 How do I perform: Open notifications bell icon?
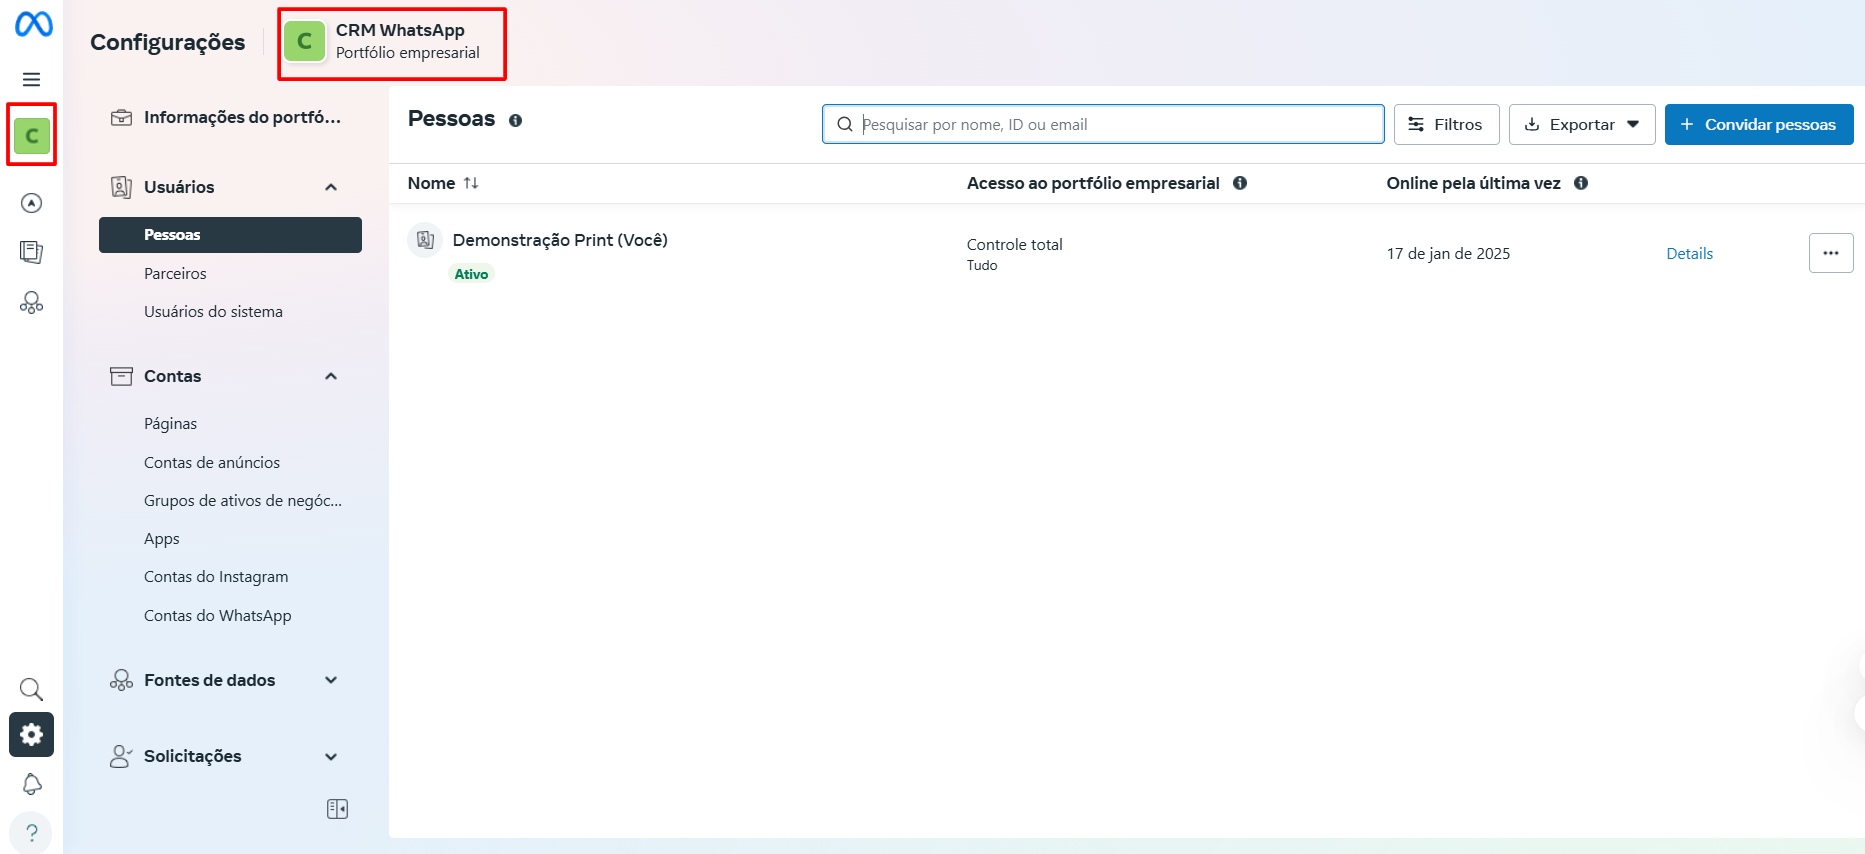tap(31, 785)
